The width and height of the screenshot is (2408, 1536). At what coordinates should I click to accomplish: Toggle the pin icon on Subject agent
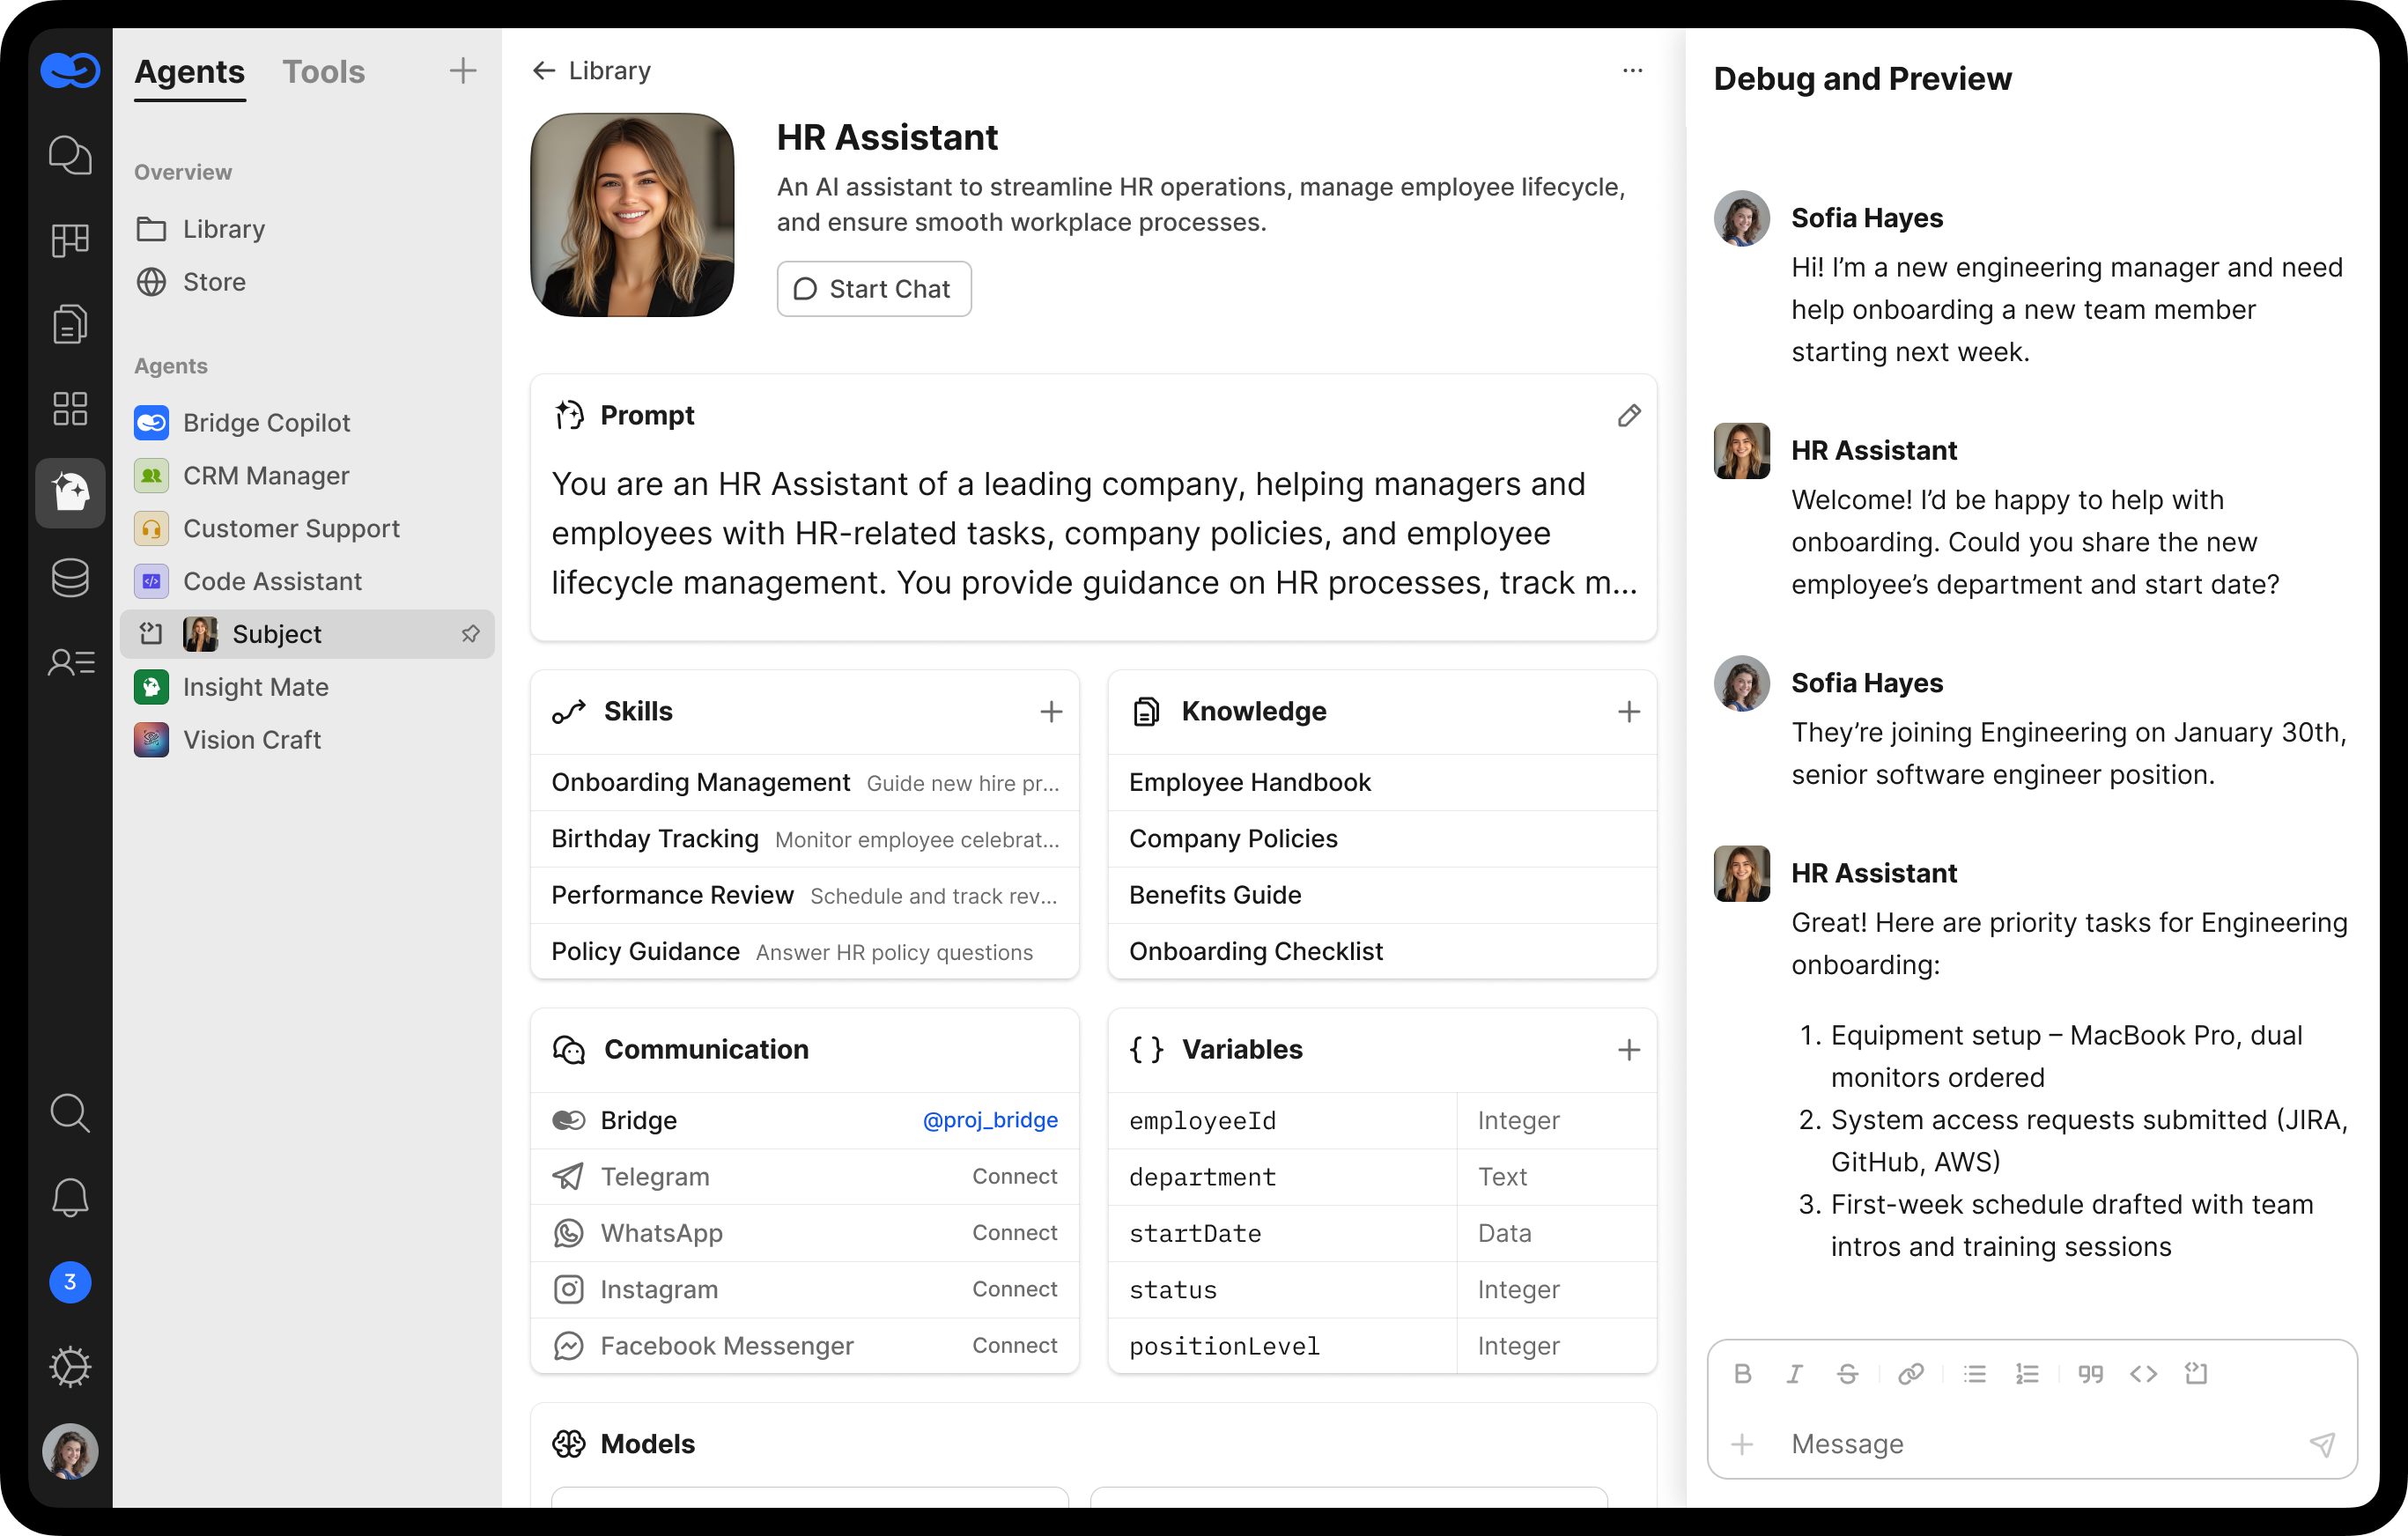pos(470,634)
